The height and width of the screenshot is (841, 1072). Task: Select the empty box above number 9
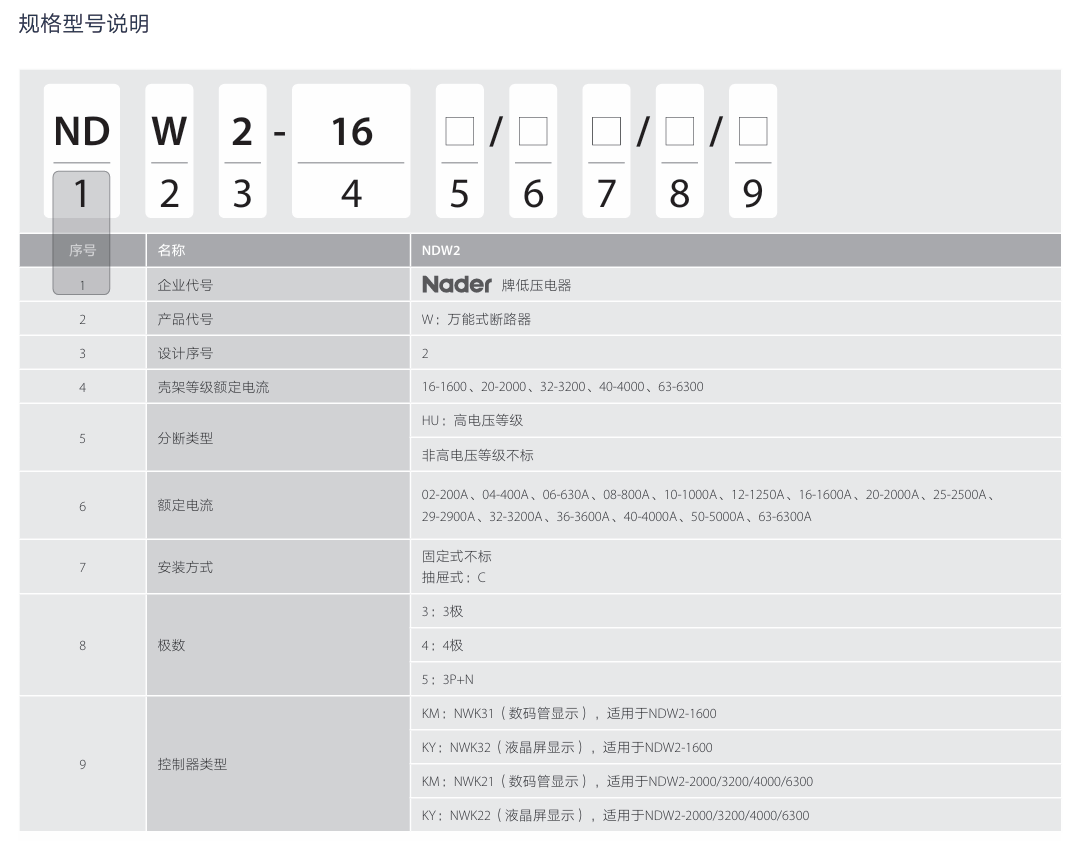tap(753, 131)
